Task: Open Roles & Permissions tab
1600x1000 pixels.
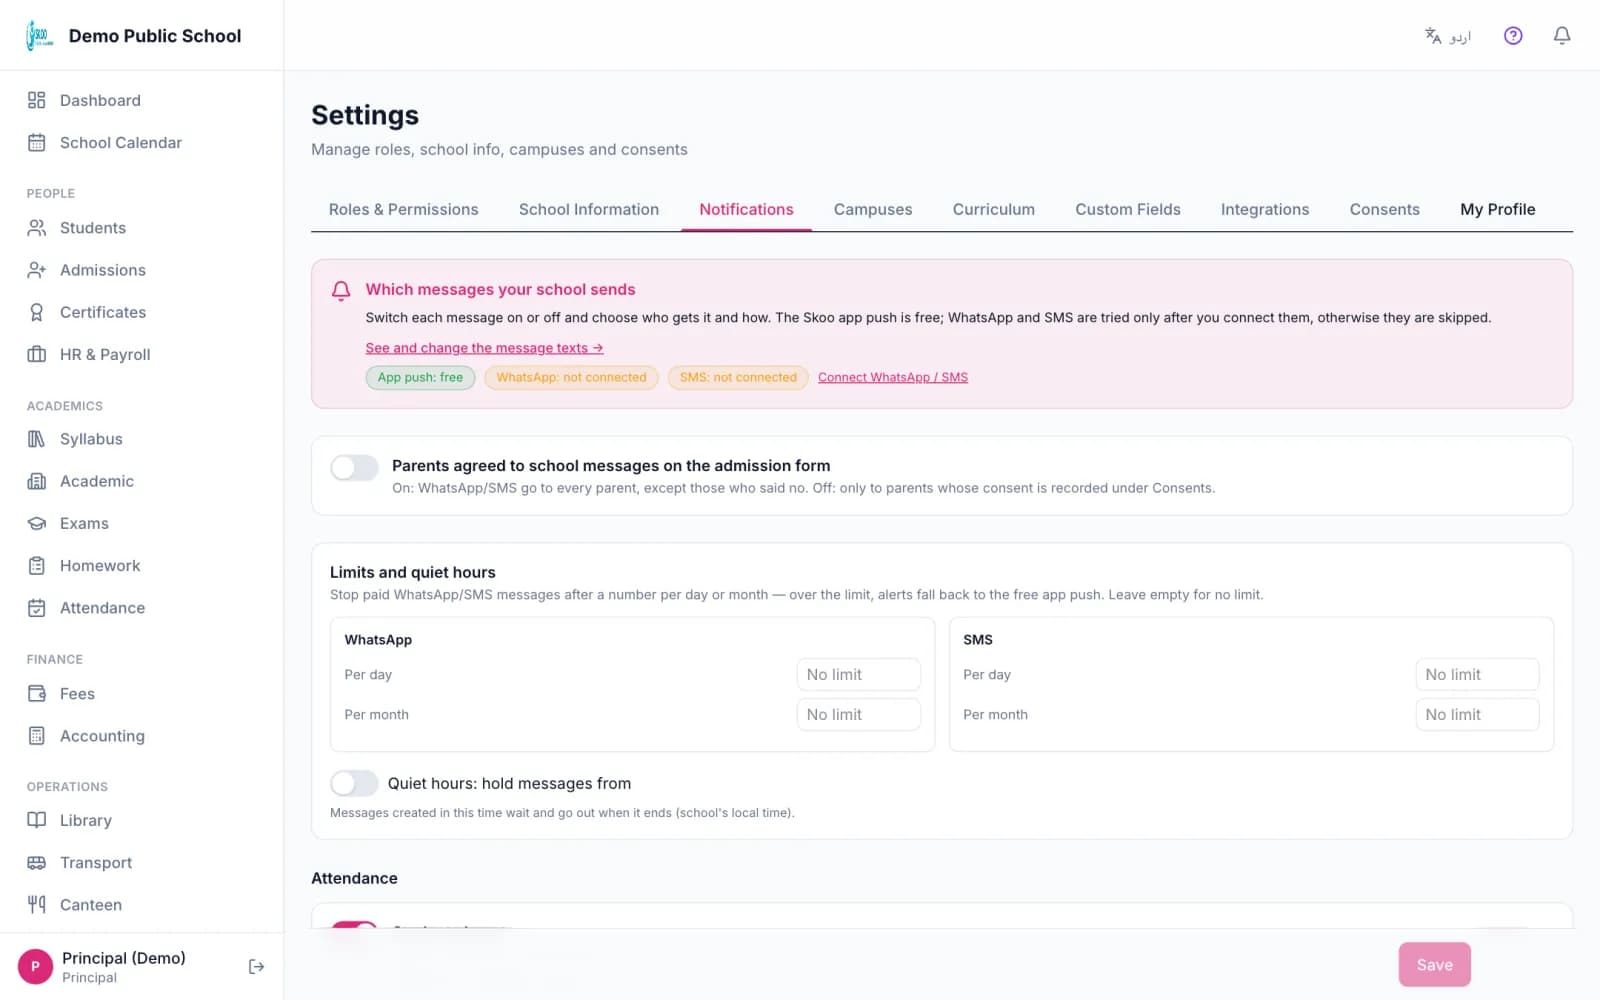Action: [404, 209]
